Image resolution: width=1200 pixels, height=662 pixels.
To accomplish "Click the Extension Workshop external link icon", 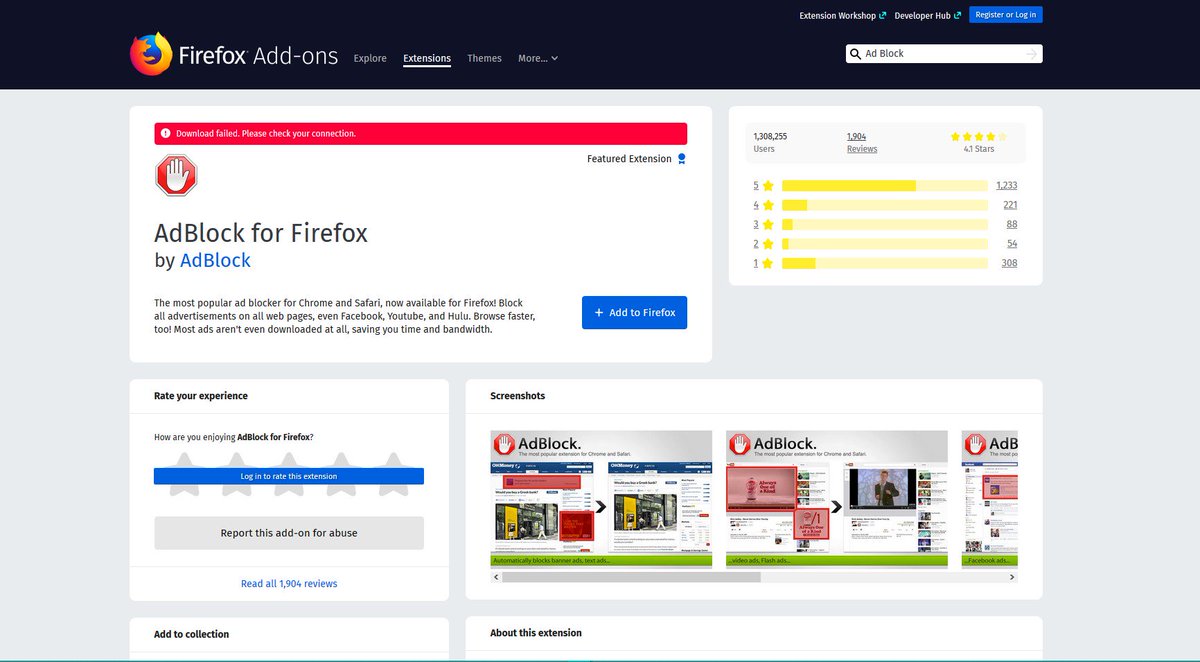I will (882, 15).
